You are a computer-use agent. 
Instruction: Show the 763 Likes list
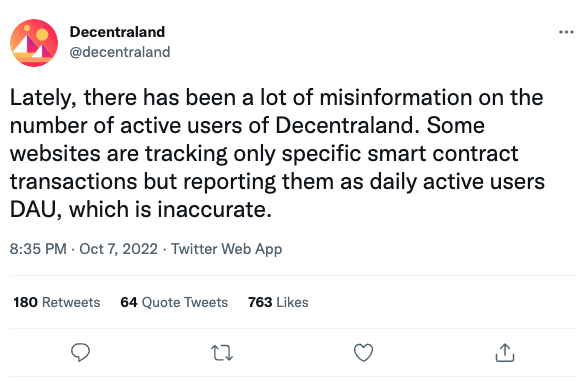coord(278,302)
